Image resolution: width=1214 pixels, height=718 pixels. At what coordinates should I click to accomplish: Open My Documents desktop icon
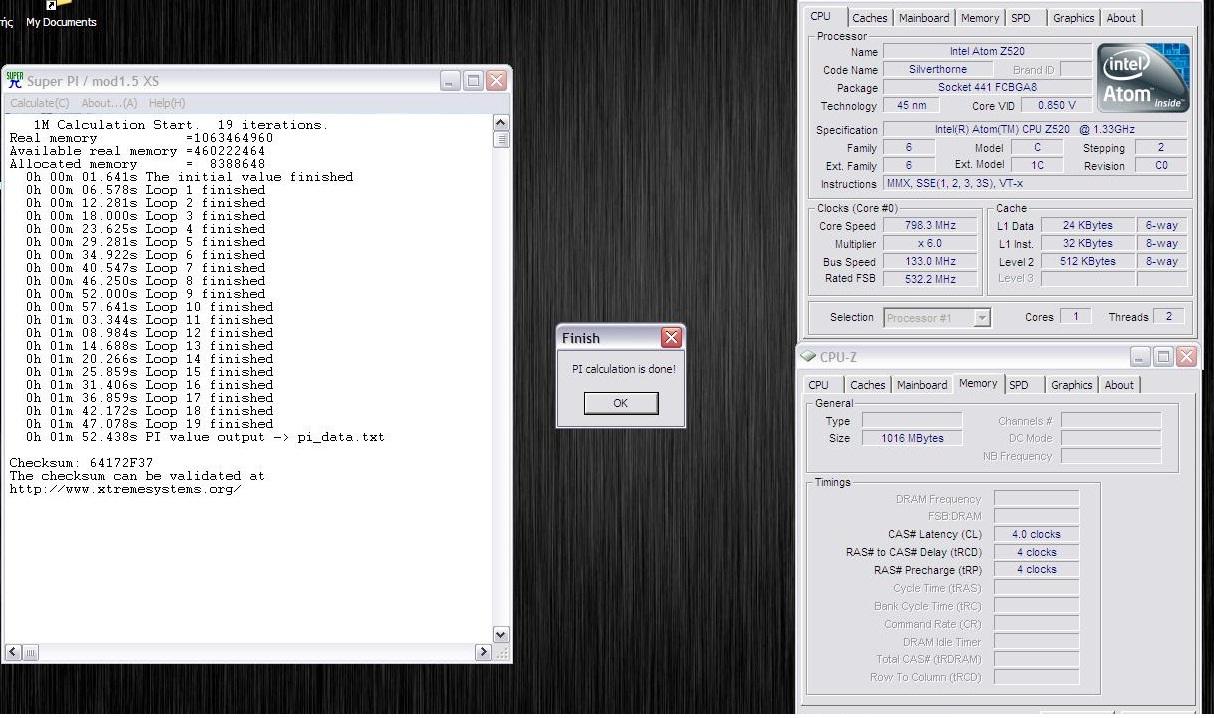61,15
